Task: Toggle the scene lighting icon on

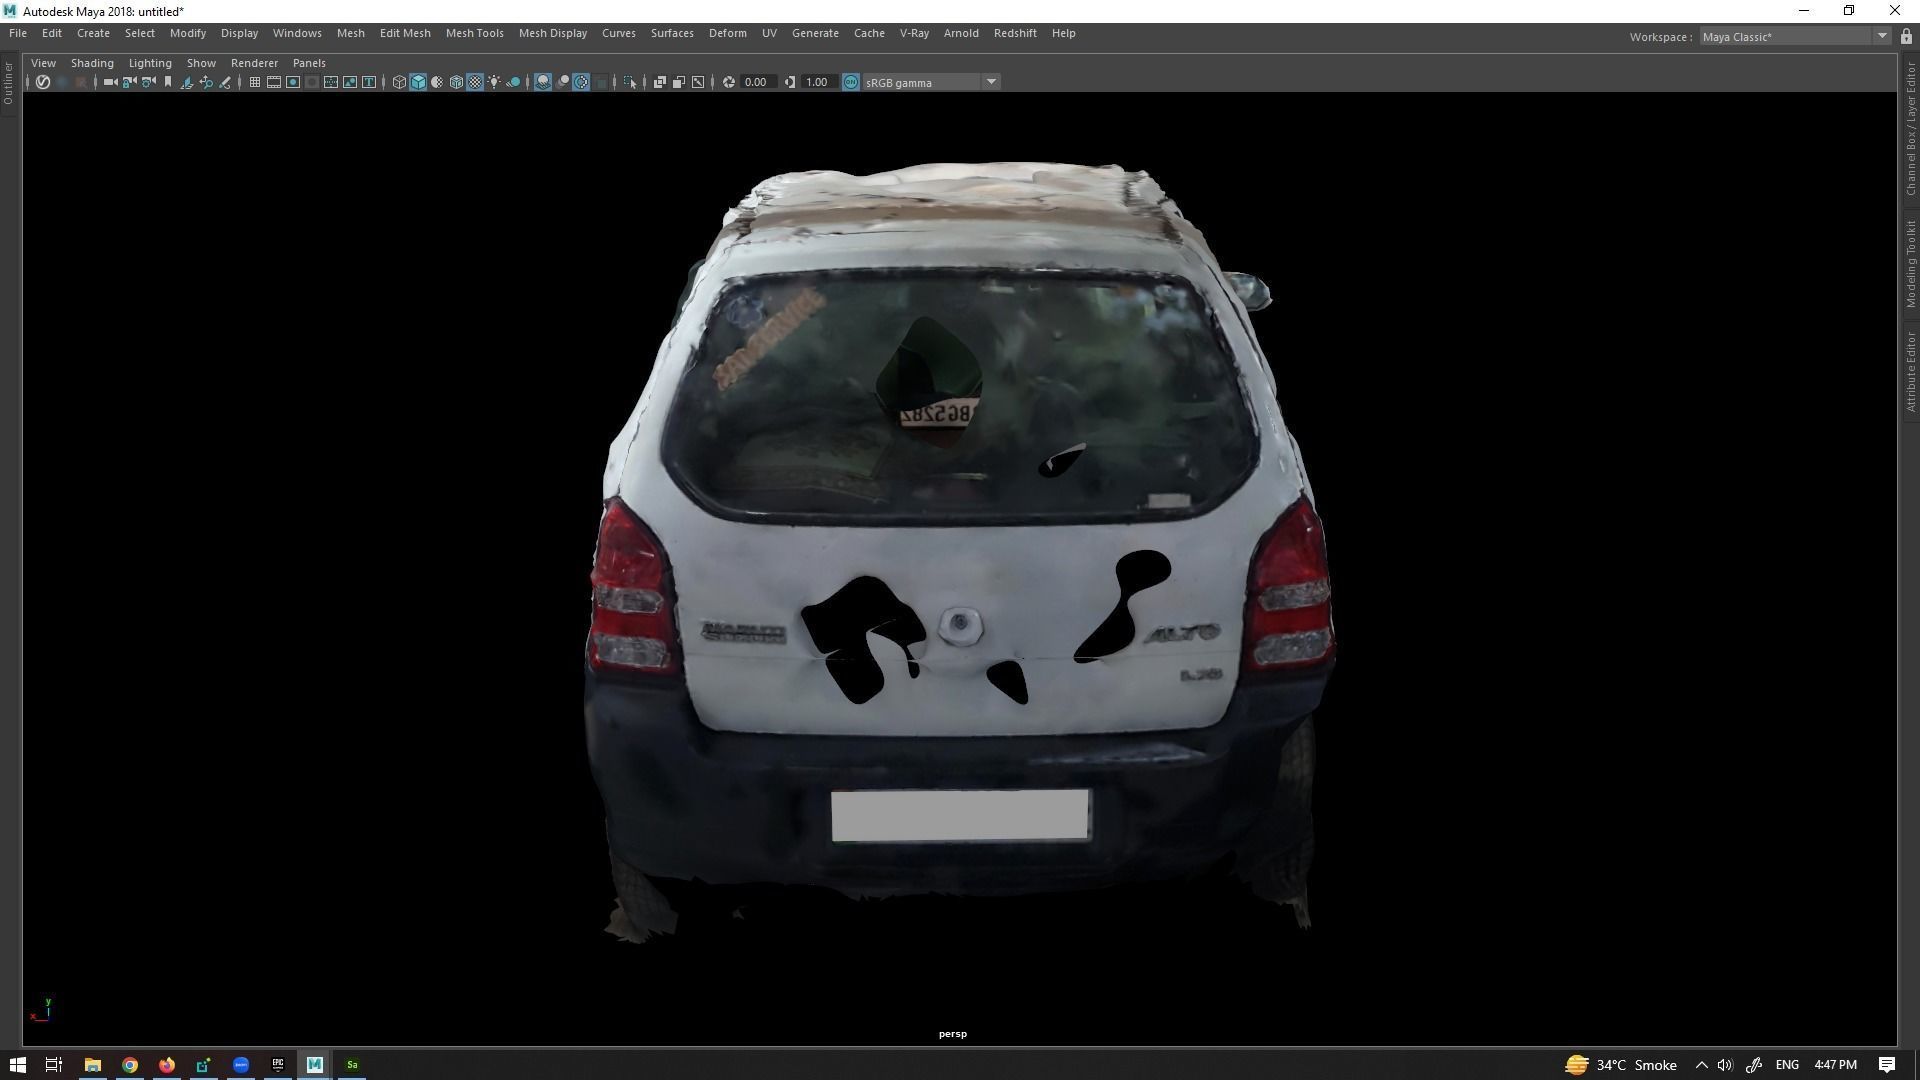Action: [x=494, y=82]
